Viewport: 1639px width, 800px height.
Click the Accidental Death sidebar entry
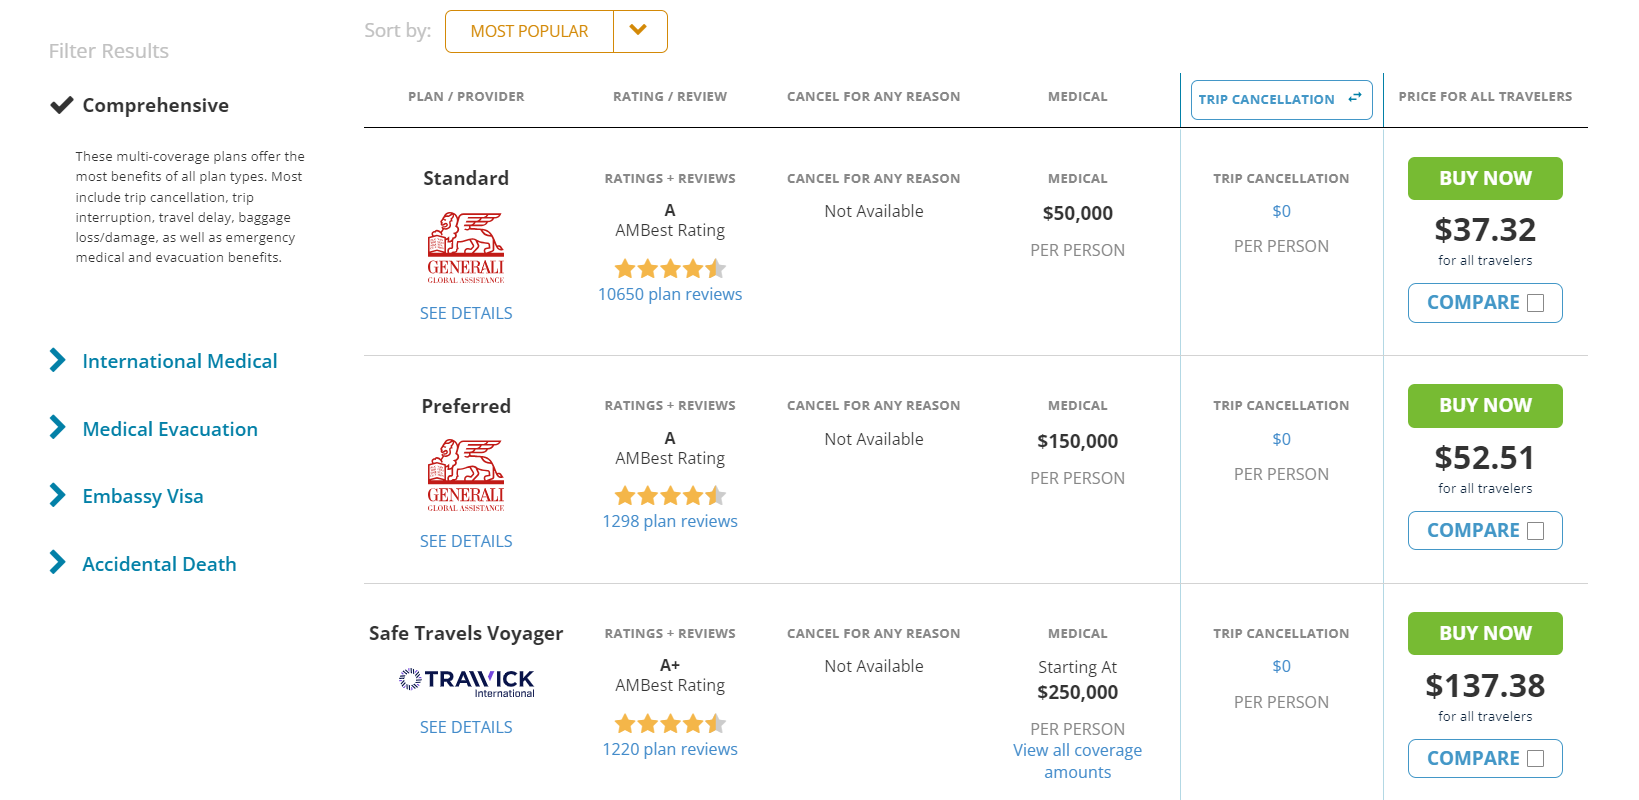point(159,563)
